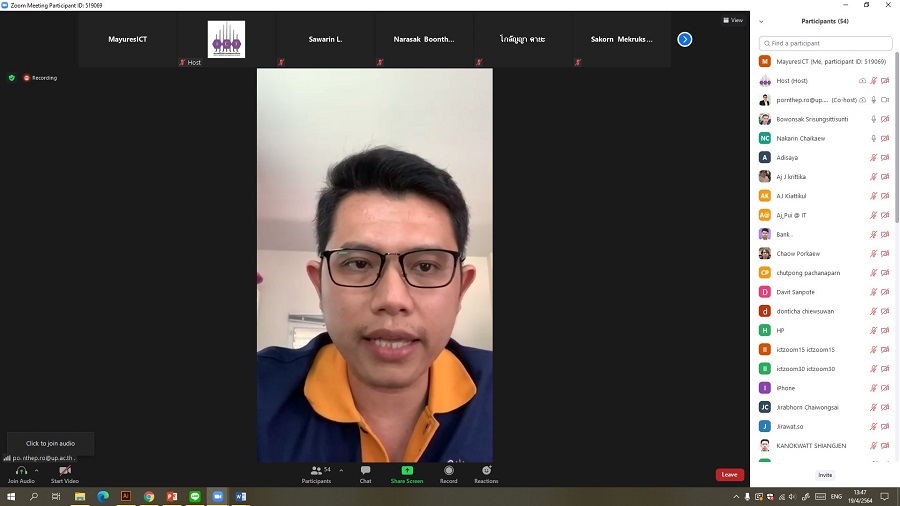Click the red Leave button
900x506 pixels.
coord(730,474)
